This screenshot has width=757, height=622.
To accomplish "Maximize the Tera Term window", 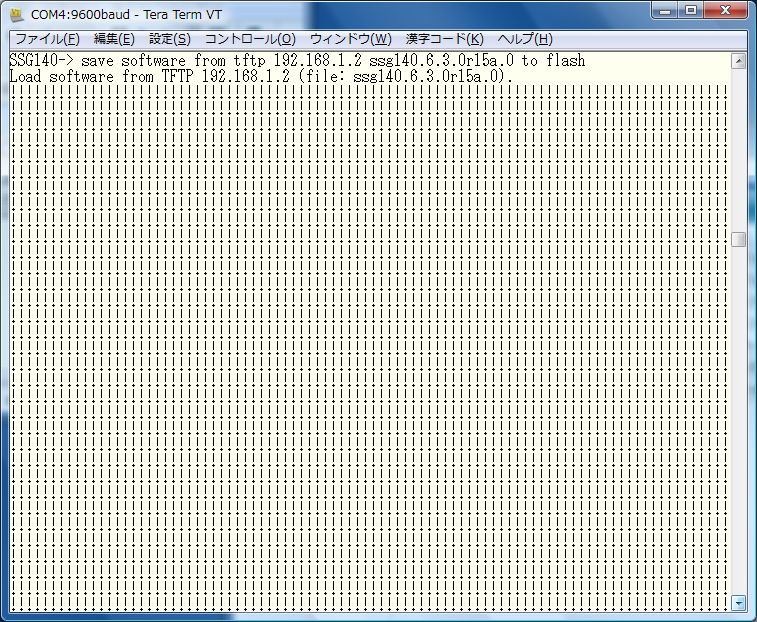I will (691, 11).
